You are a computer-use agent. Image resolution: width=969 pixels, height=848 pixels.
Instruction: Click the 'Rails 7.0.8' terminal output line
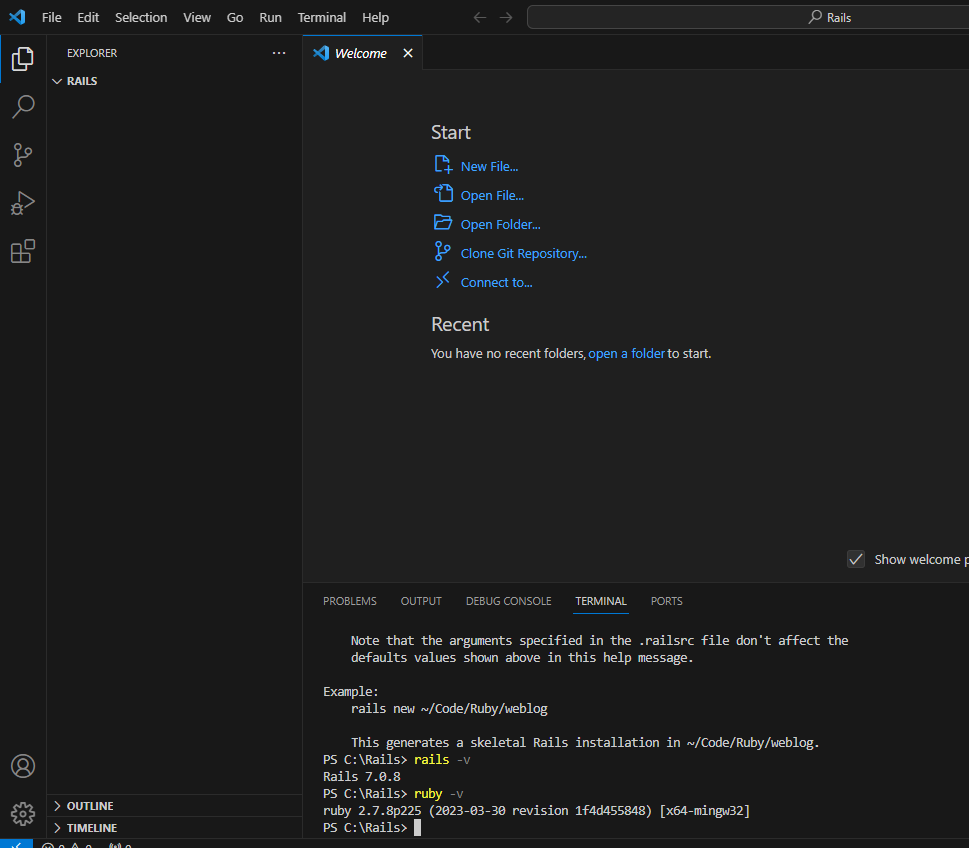click(362, 776)
